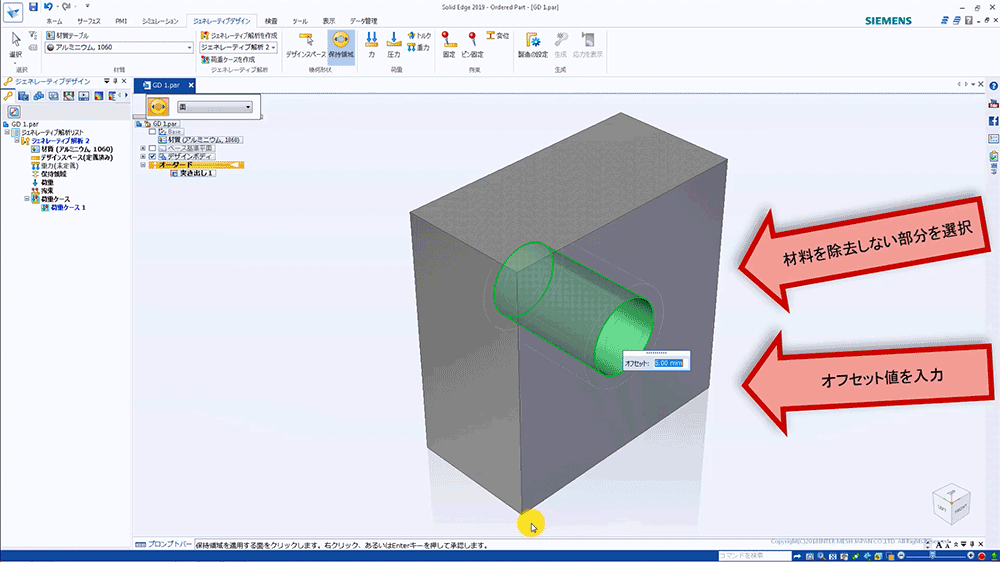Click the オフセット value input field
The width and height of the screenshot is (1000, 562).
[668, 363]
